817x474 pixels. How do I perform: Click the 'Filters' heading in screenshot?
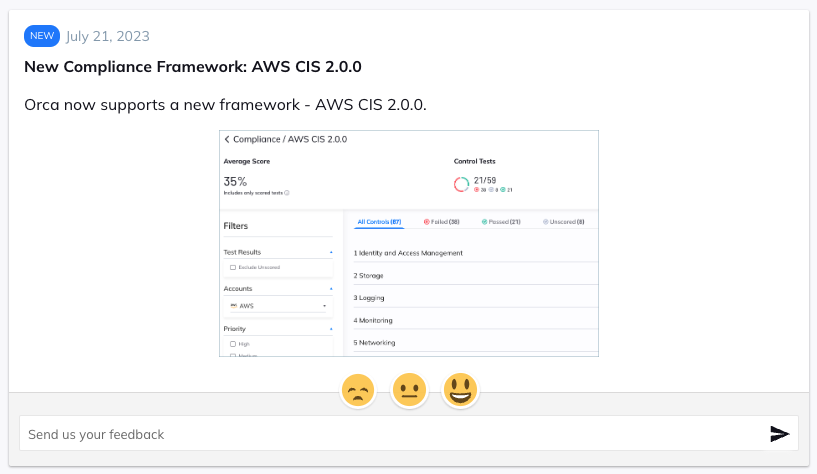click(236, 226)
